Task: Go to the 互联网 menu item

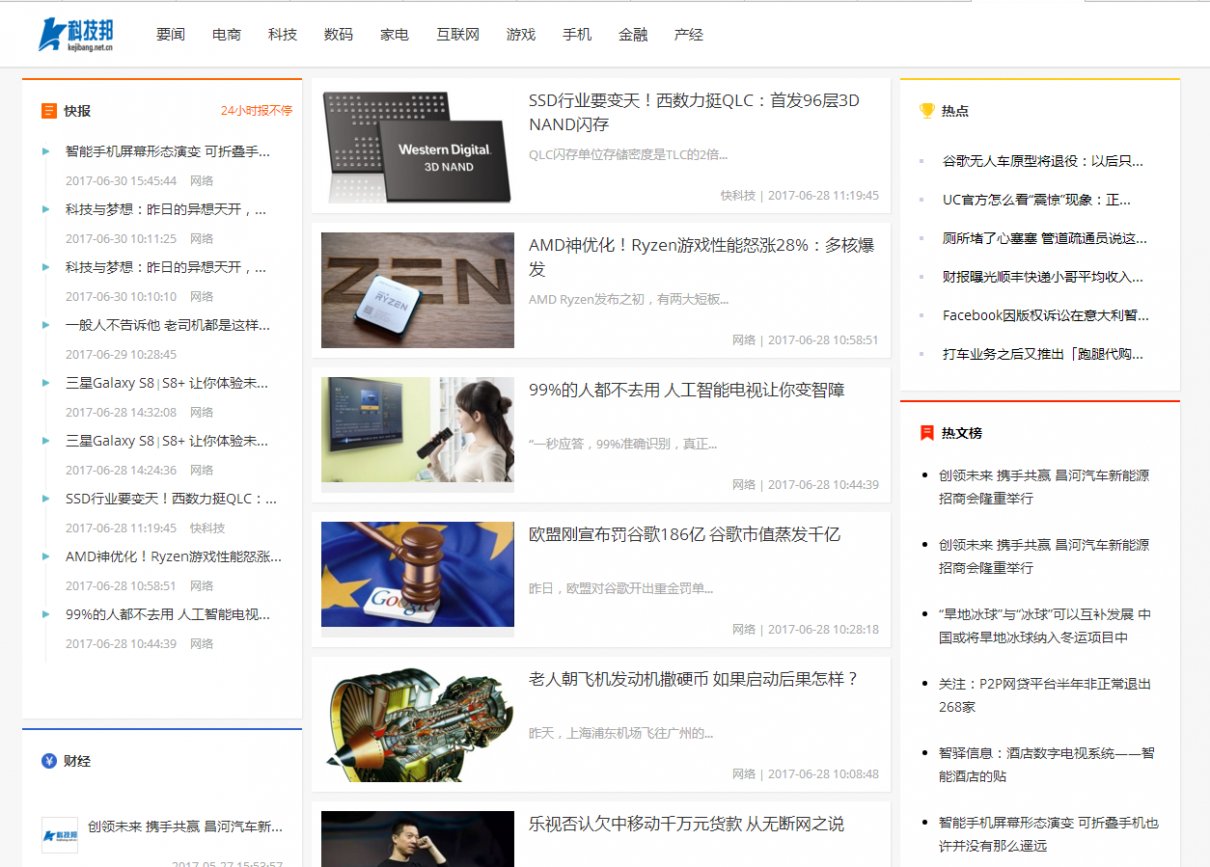Action: (458, 34)
